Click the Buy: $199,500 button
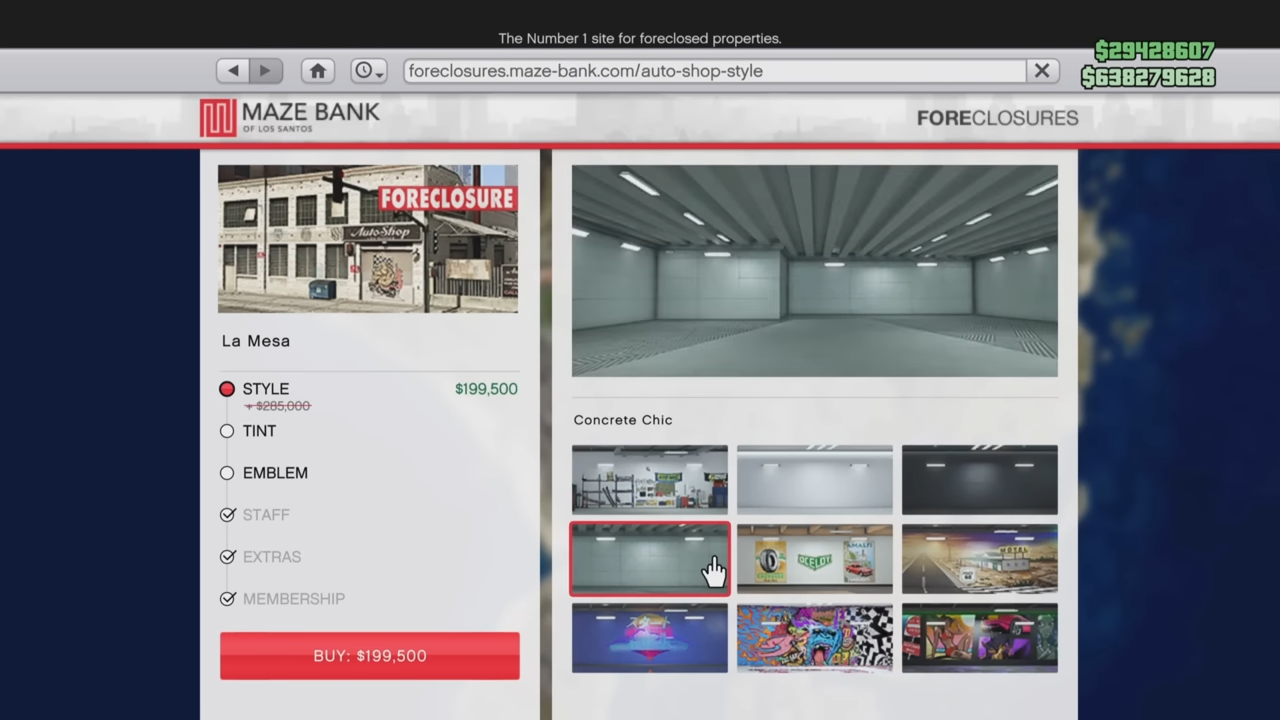1280x720 pixels. [x=370, y=656]
